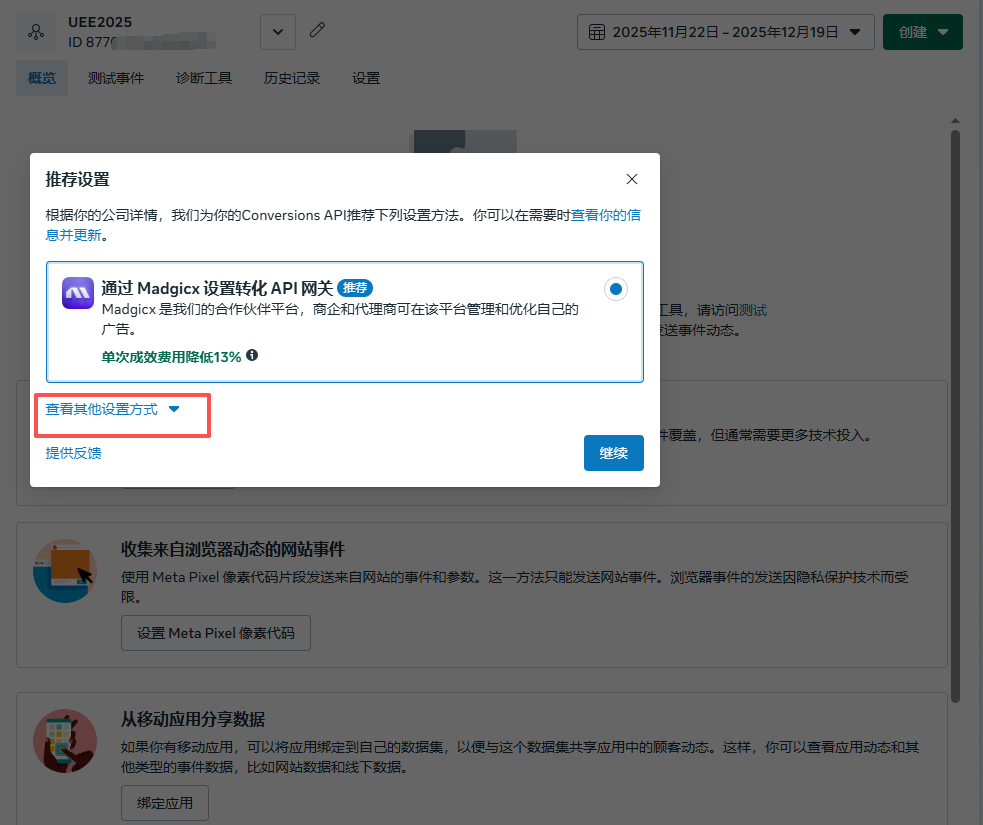Click info icon next to 单次成效费用降低13%
The width and height of the screenshot is (983, 825).
252,355
